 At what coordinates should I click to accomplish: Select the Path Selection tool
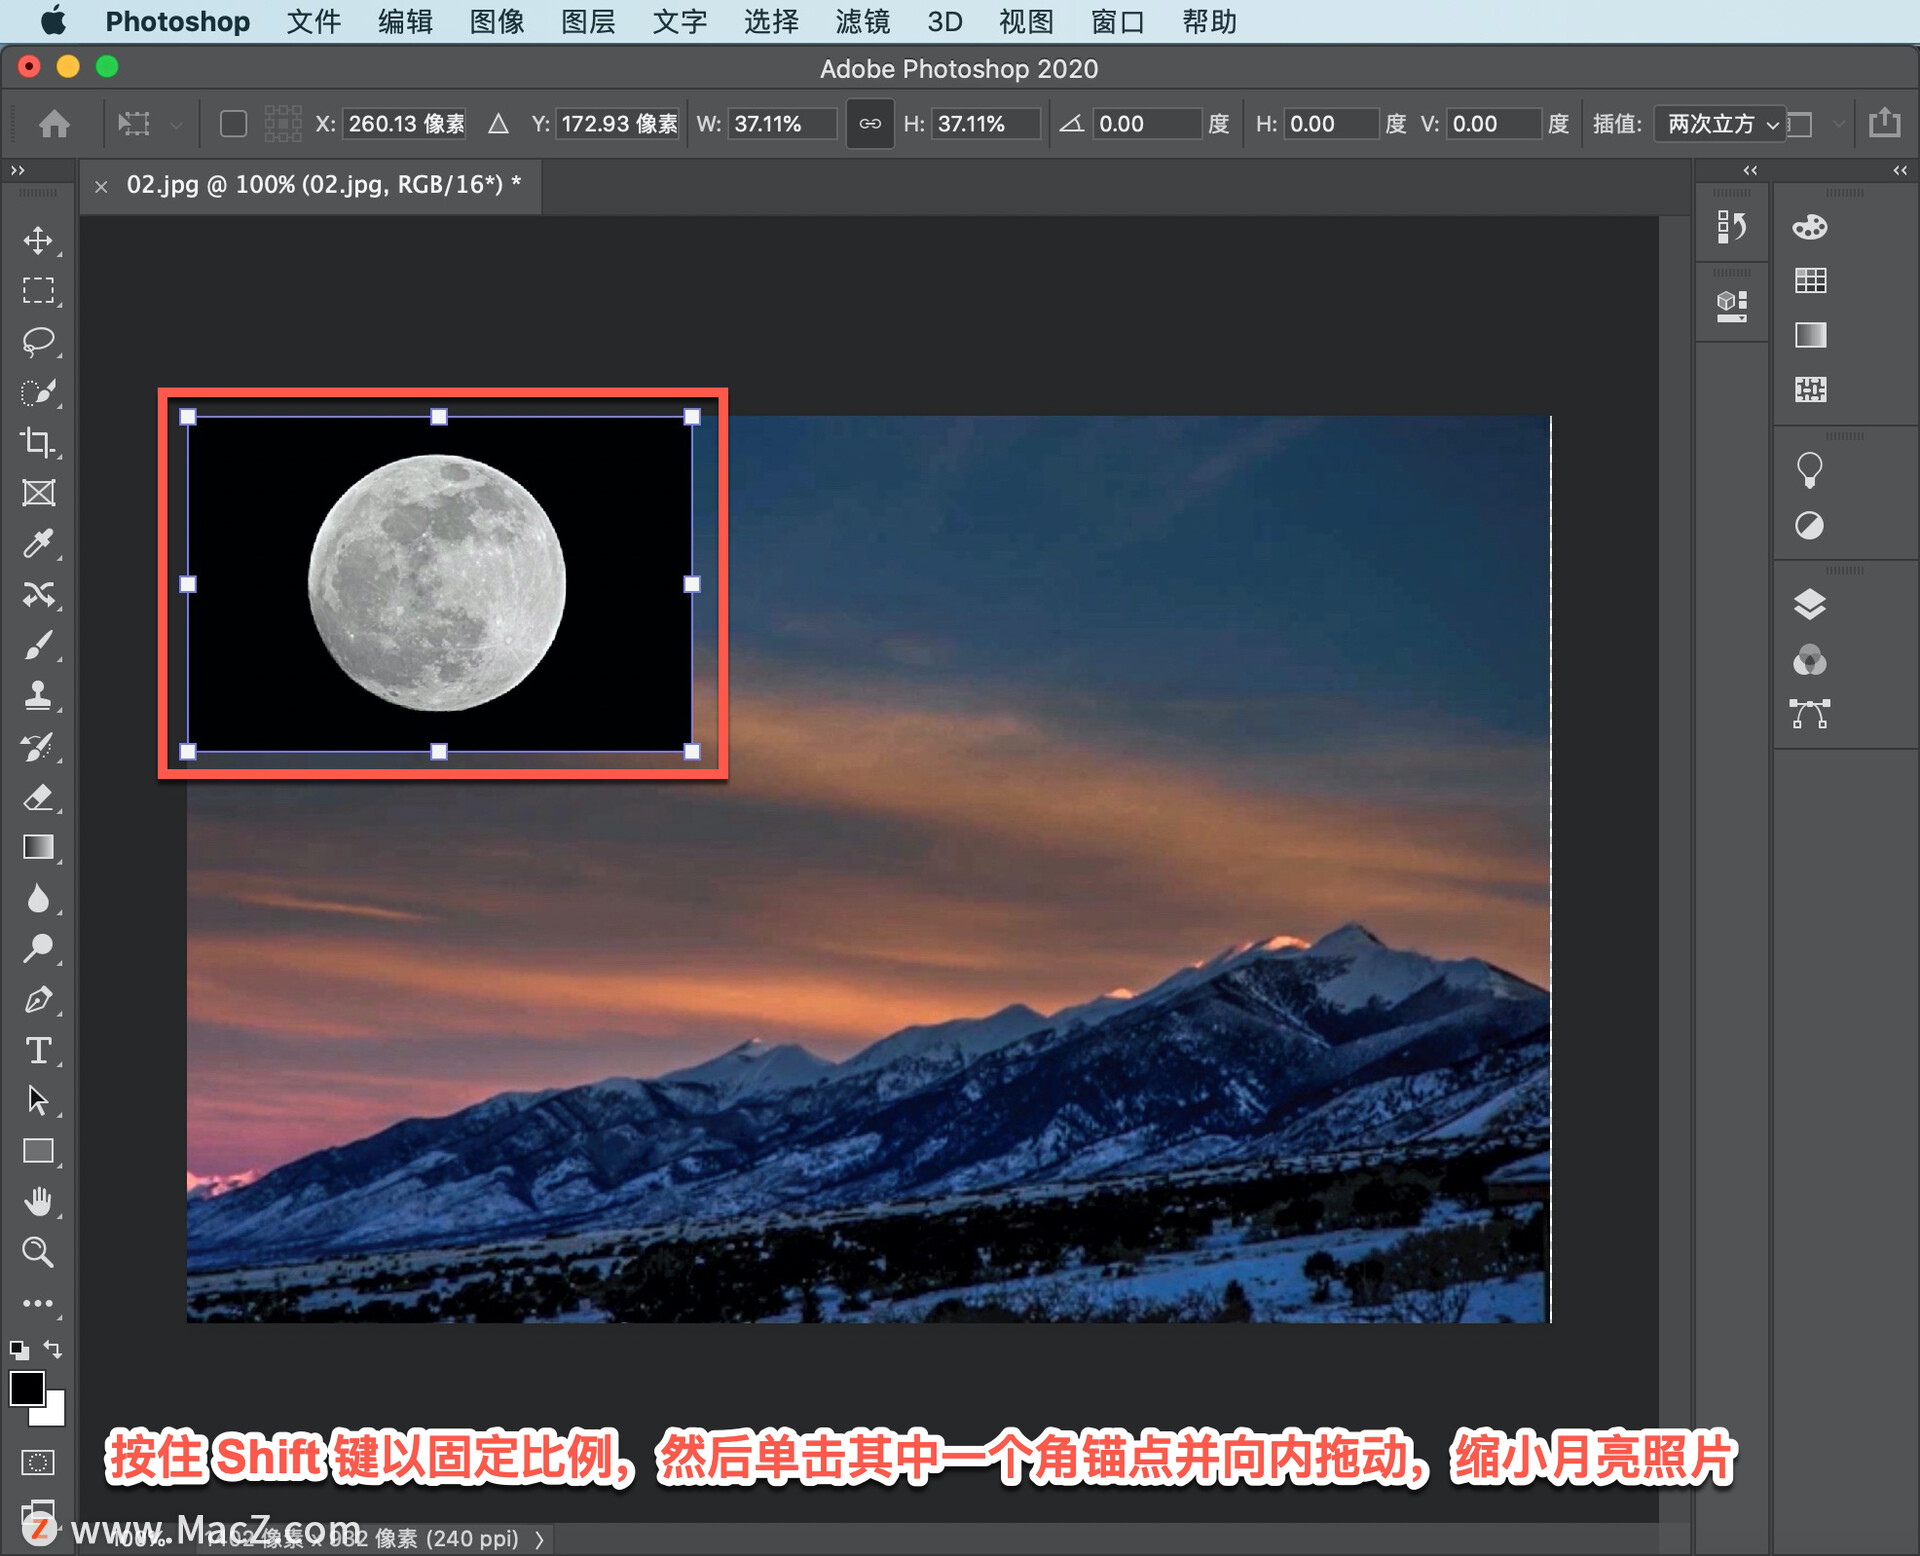pyautogui.click(x=38, y=1100)
